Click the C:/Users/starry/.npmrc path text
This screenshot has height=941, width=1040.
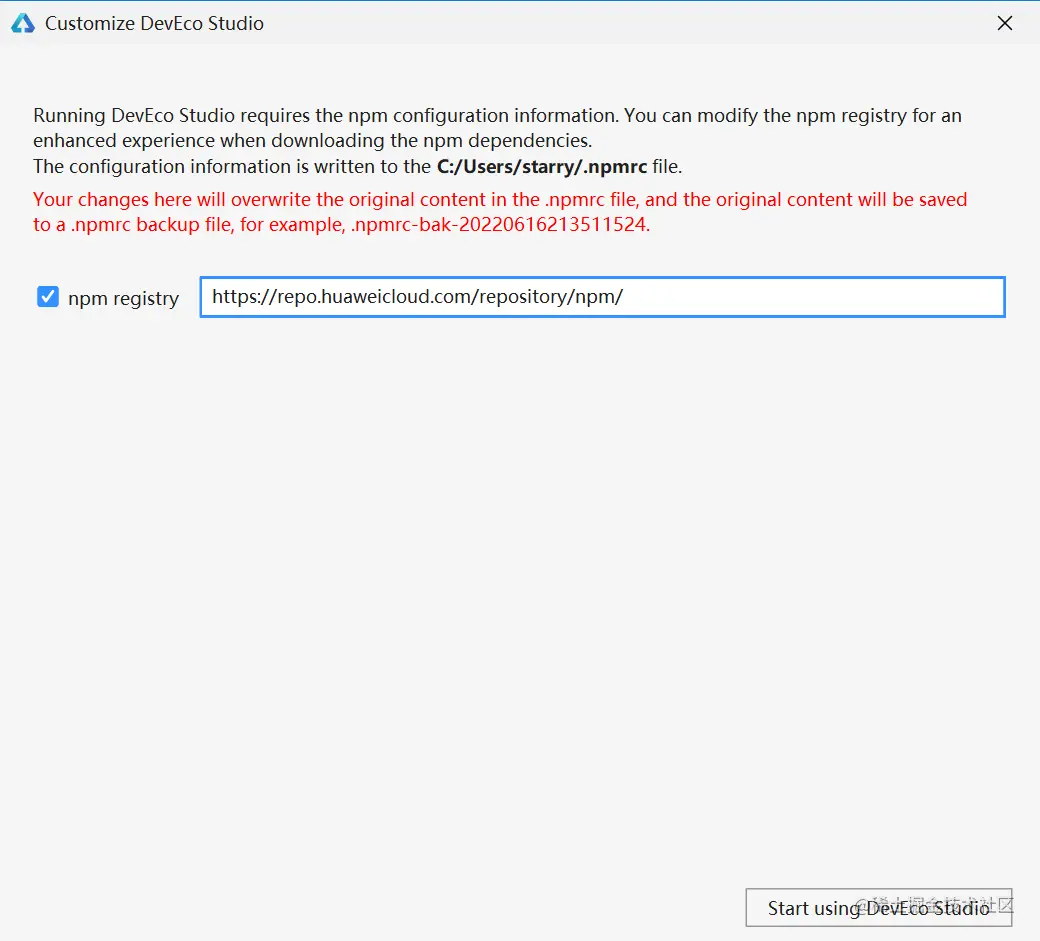click(542, 166)
